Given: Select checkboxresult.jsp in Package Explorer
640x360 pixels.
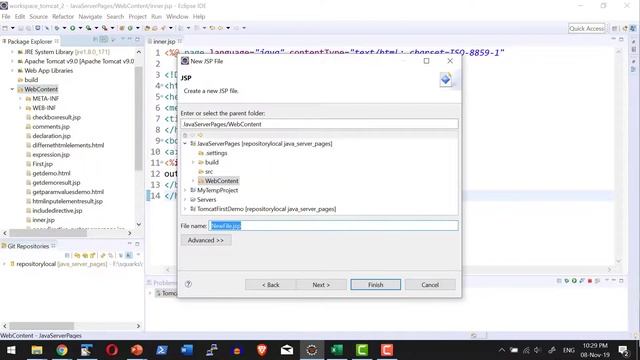Looking at the screenshot, I should (53, 117).
